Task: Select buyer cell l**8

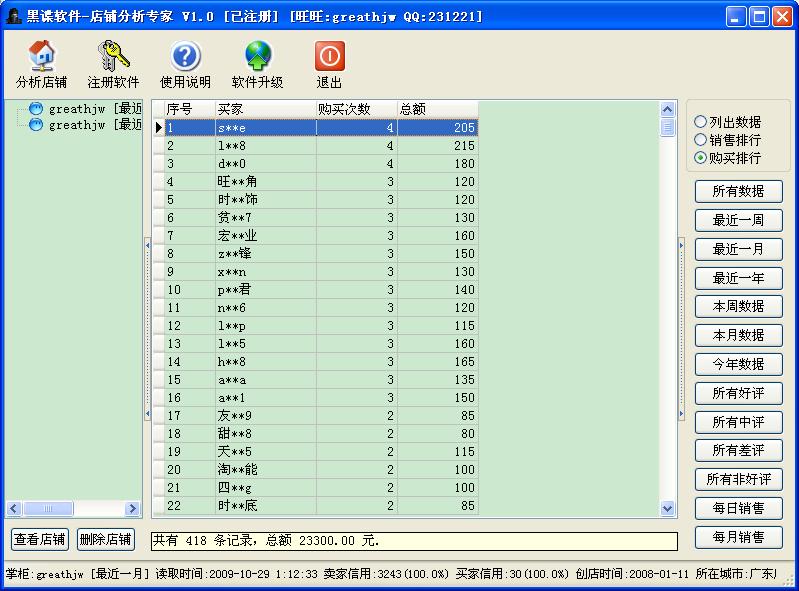Action: tap(265, 146)
